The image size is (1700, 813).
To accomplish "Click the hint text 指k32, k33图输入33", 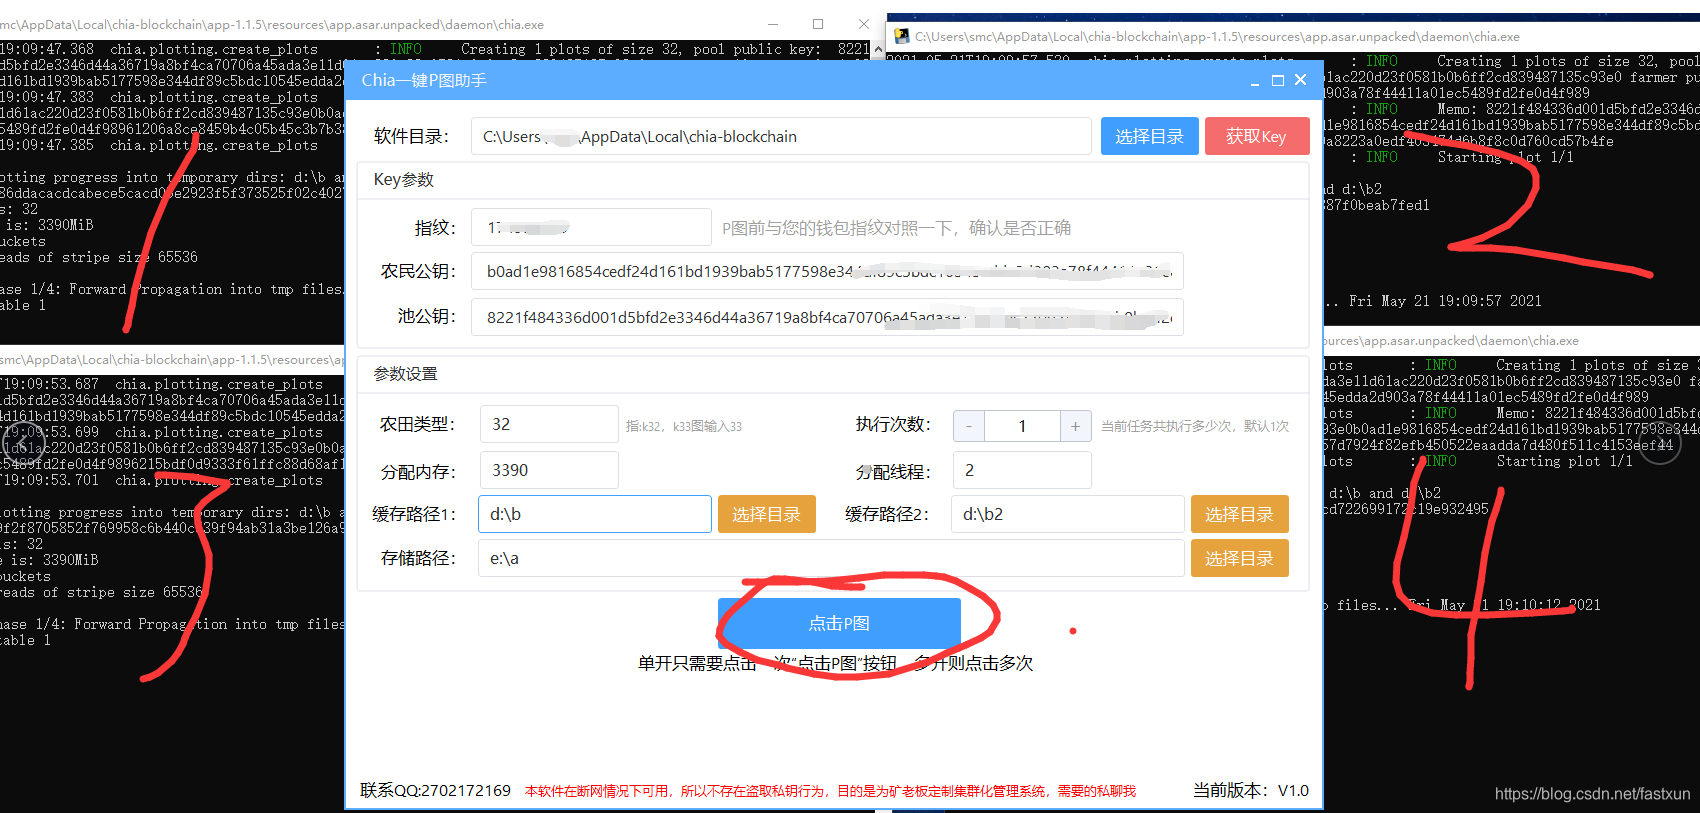I will (x=684, y=426).
